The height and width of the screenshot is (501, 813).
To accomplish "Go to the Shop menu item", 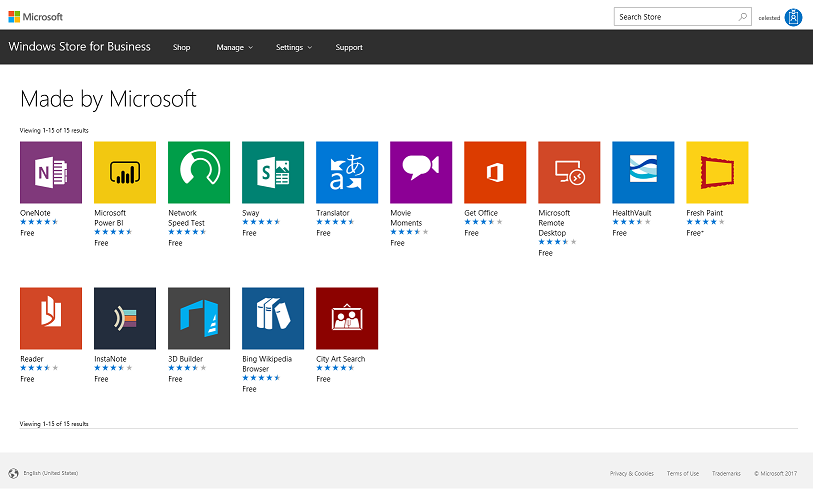I will click(x=181, y=47).
